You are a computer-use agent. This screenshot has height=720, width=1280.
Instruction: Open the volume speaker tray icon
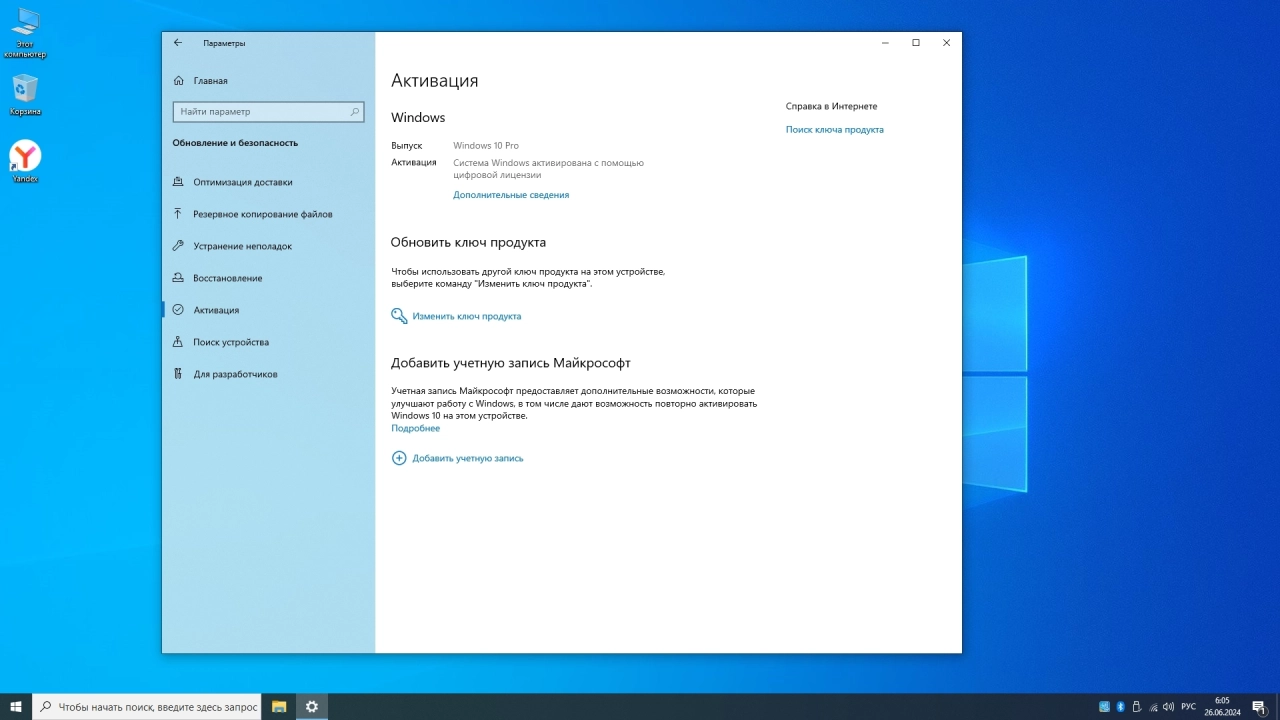click(1169, 706)
